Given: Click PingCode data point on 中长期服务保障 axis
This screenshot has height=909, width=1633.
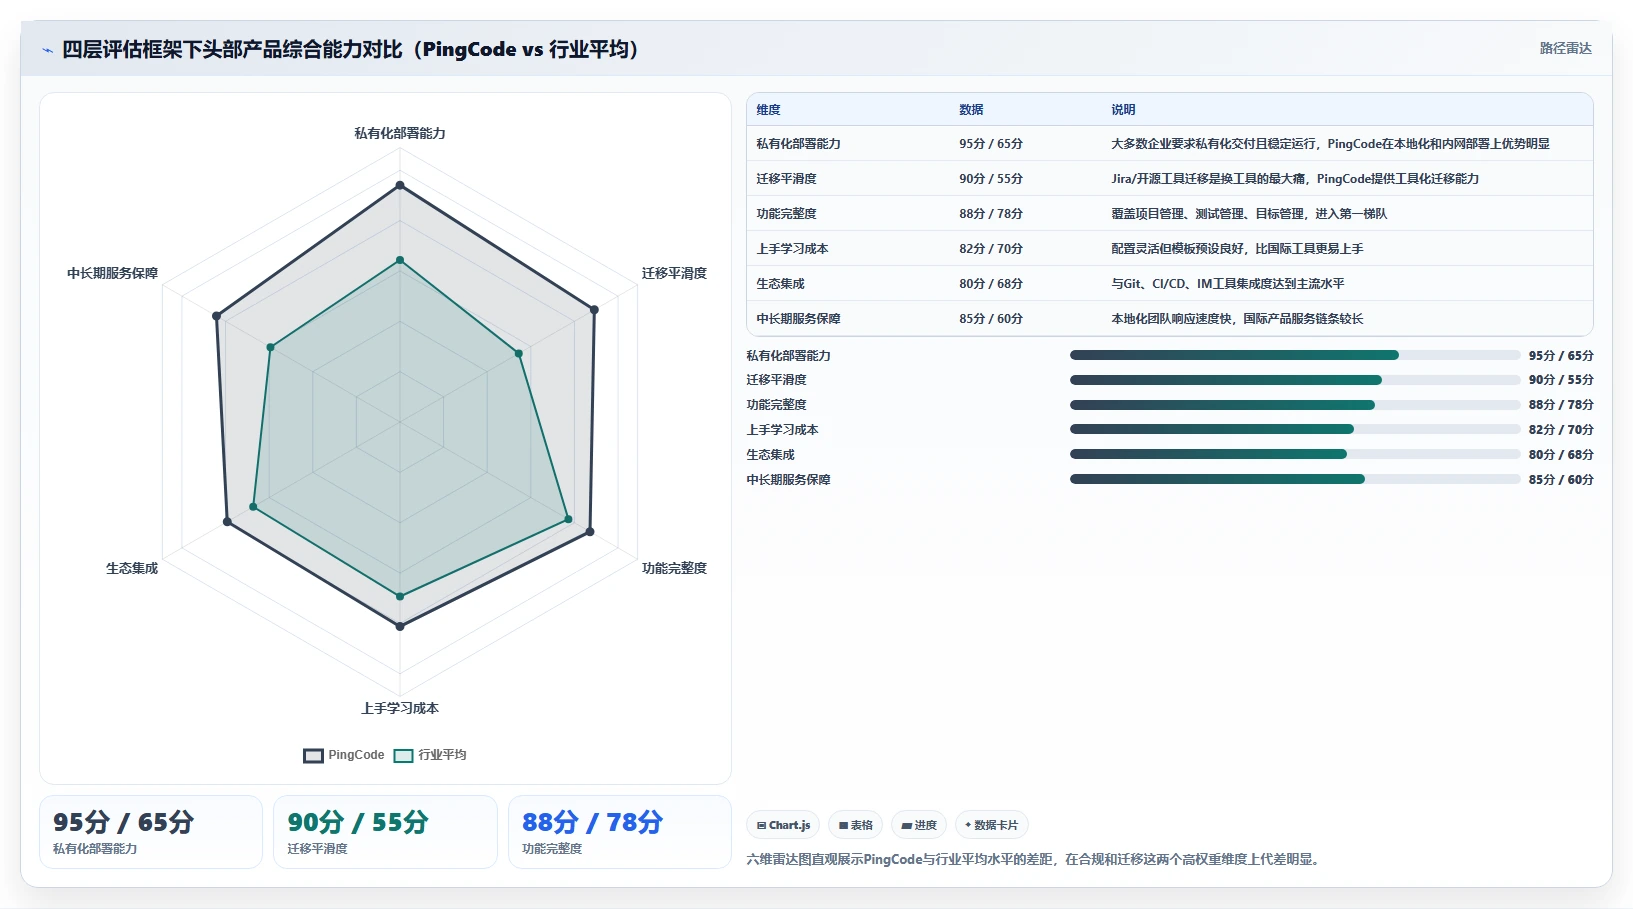Looking at the screenshot, I should coord(217,316).
